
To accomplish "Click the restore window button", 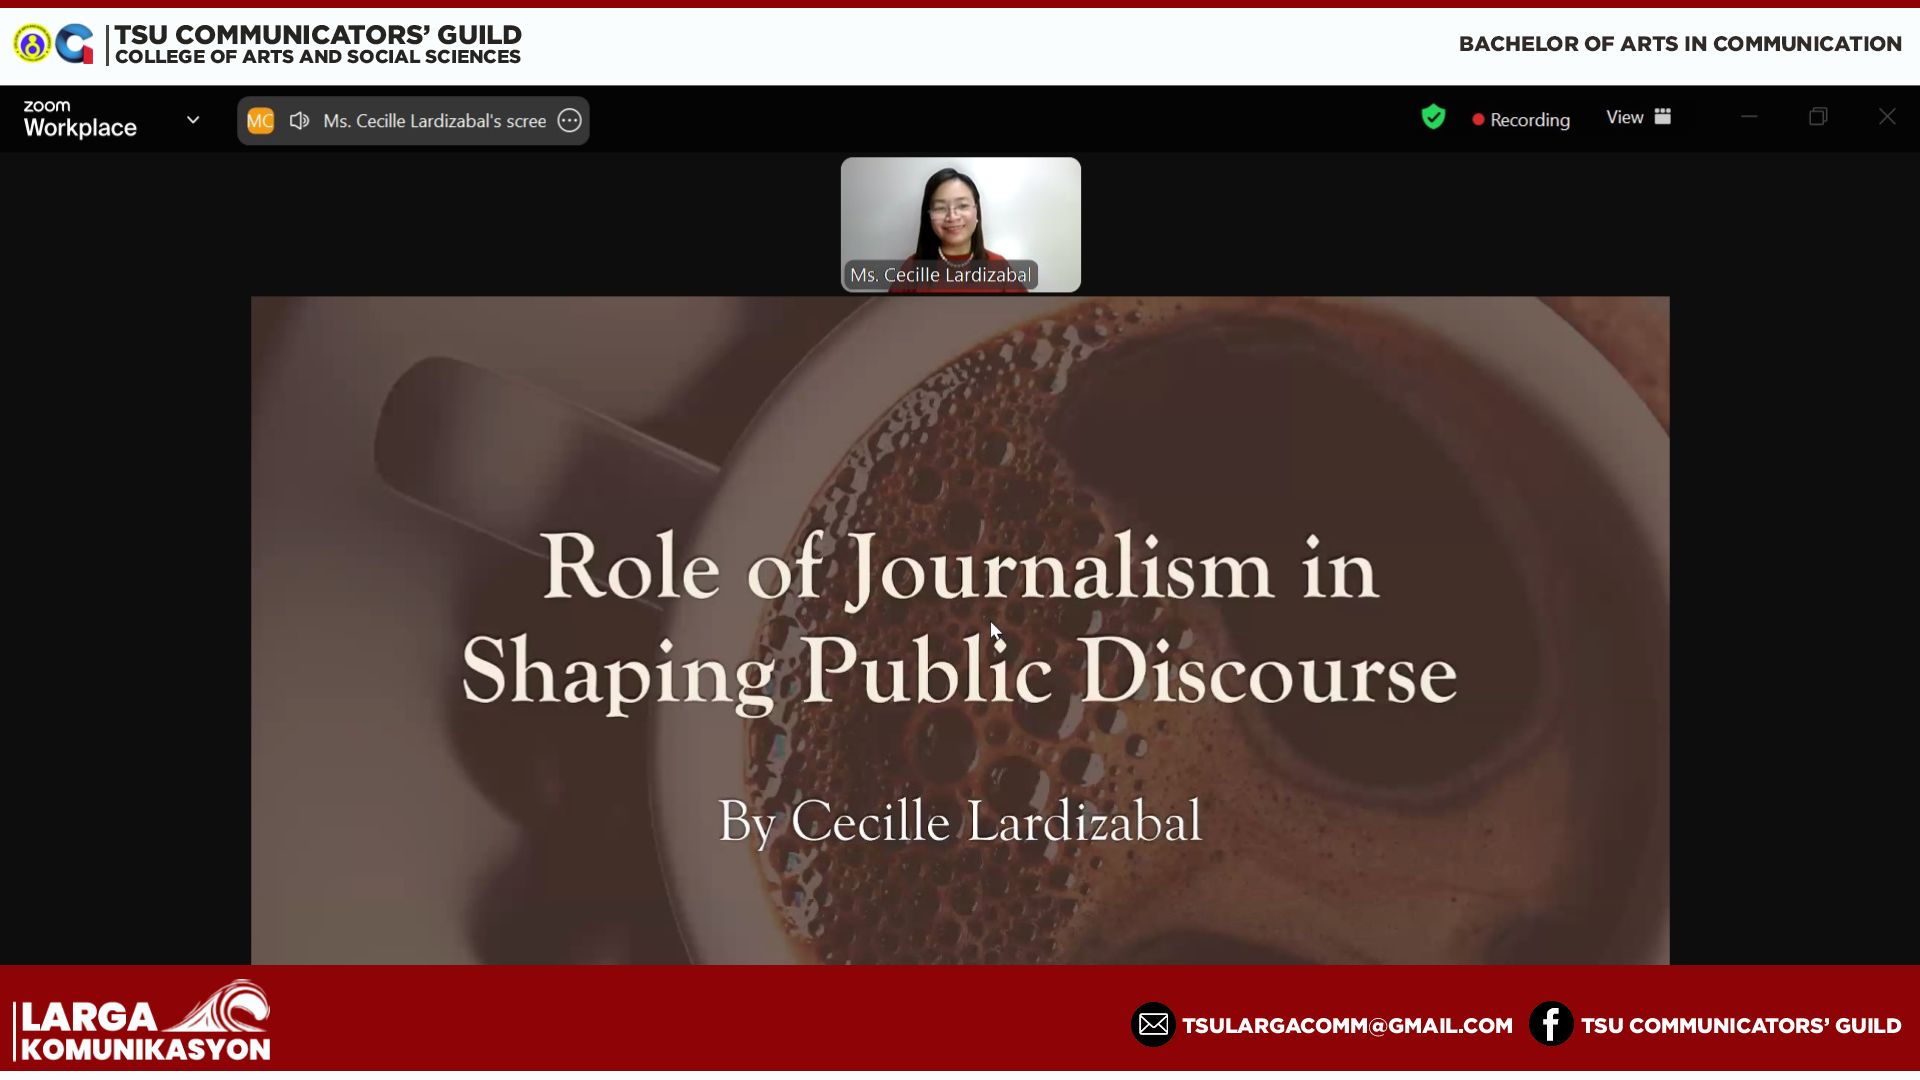I will 1818,117.
